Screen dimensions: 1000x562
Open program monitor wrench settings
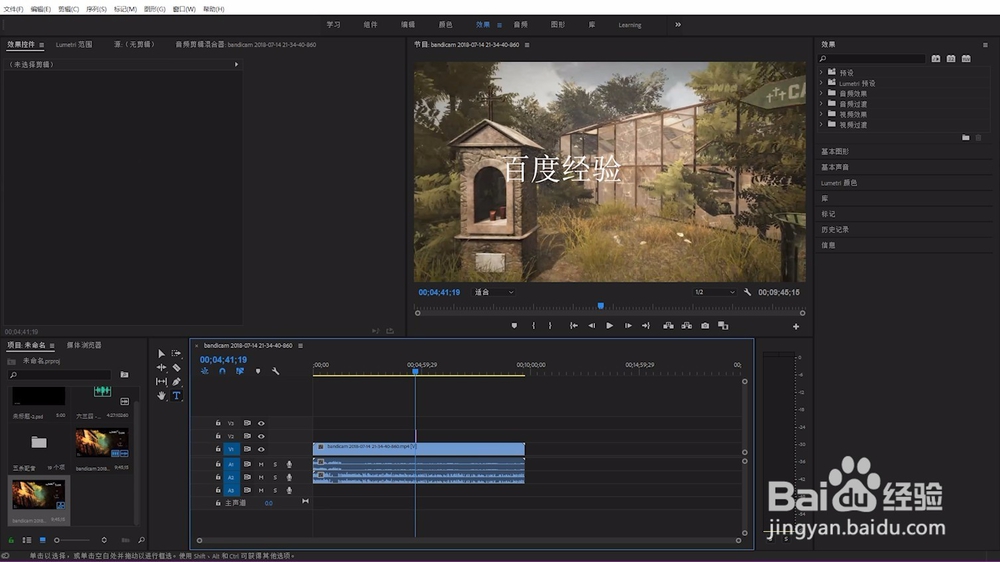747,292
